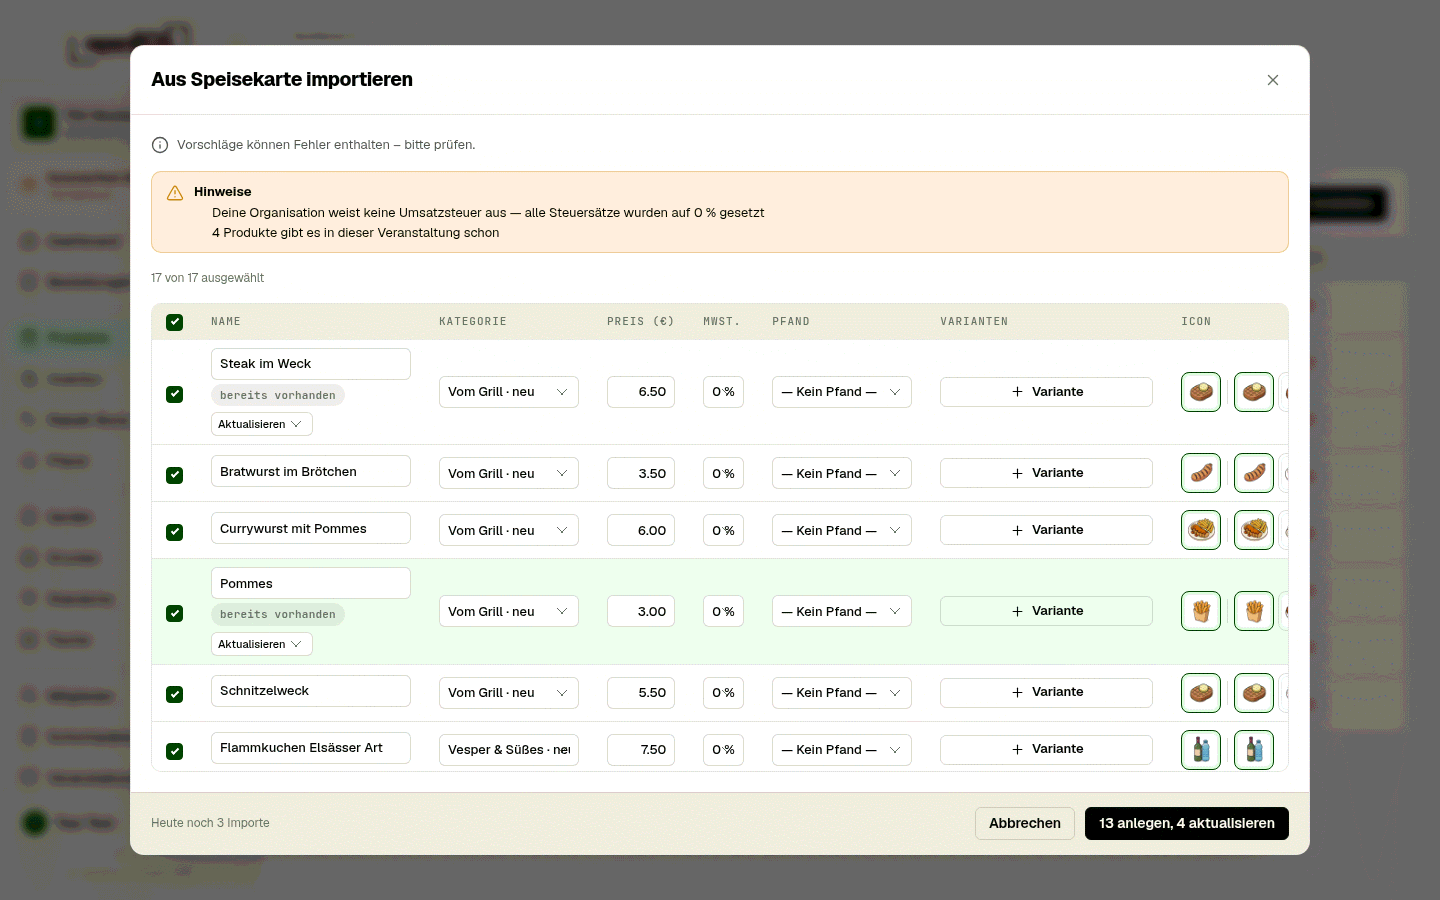Pick second bottles icon for Flammkuchen Elsässer Art
The image size is (1440, 900).
tap(1254, 750)
